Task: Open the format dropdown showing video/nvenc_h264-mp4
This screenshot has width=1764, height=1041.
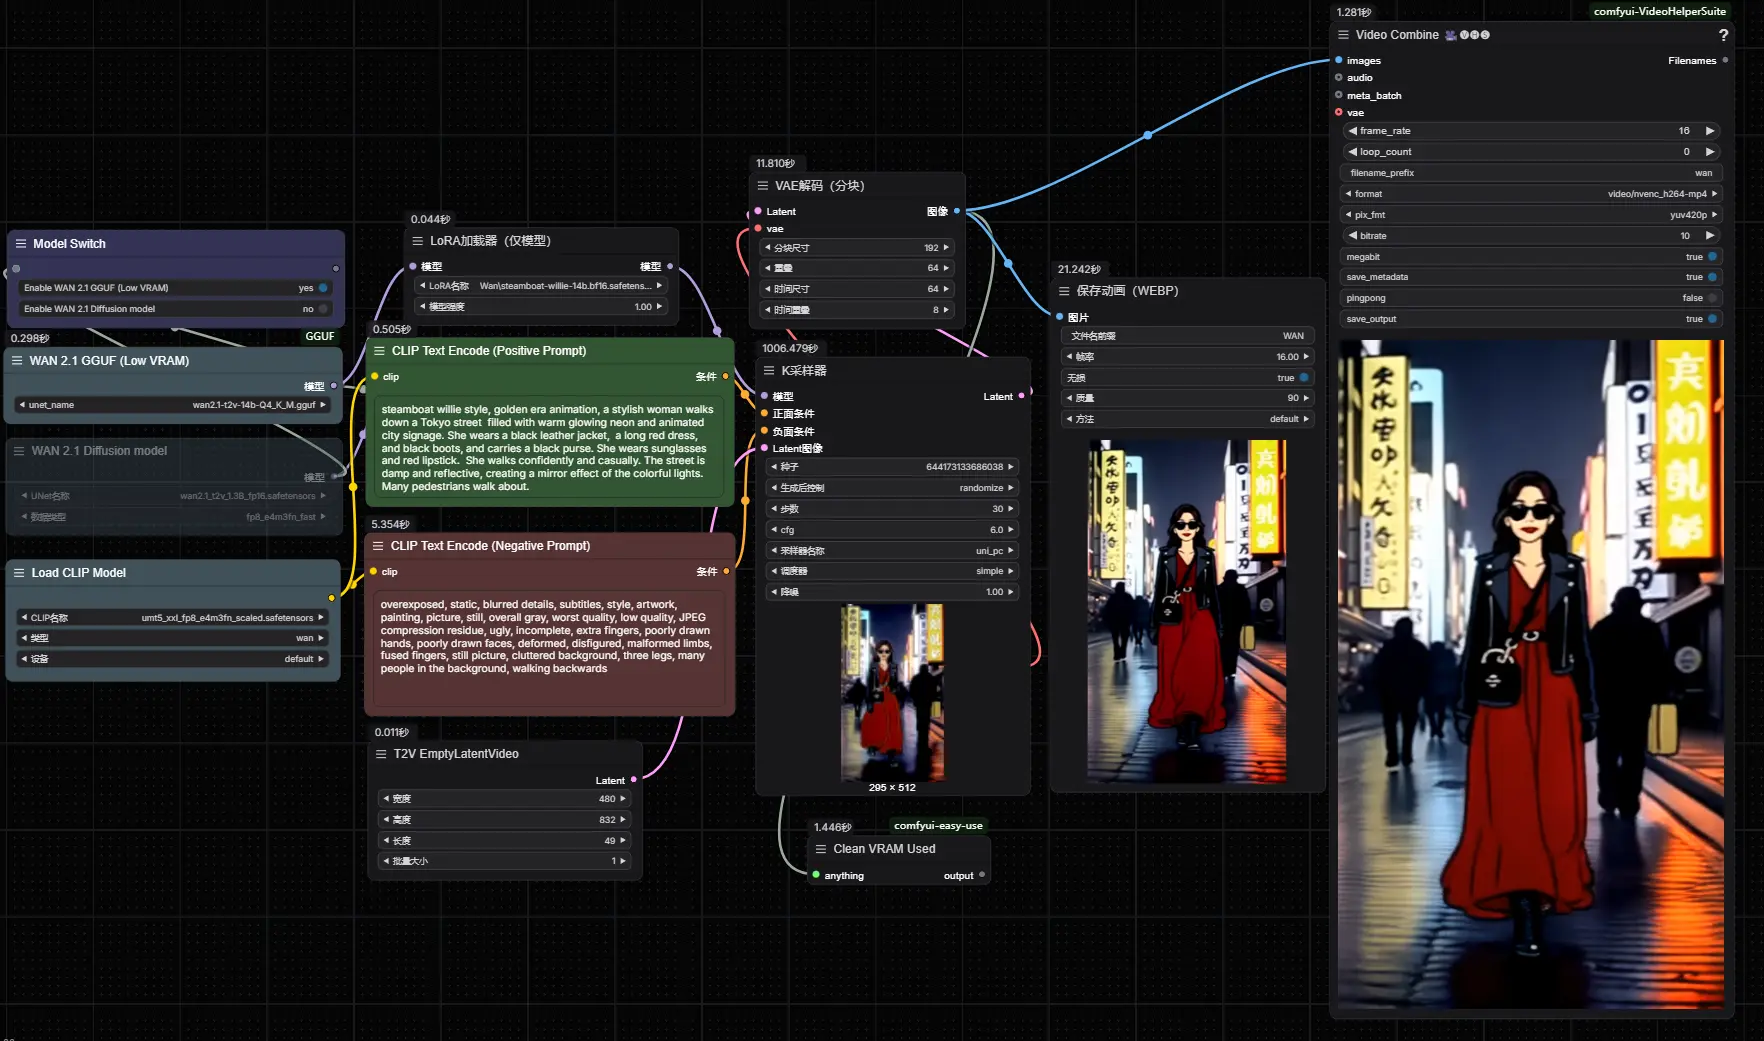Action: [1531, 194]
